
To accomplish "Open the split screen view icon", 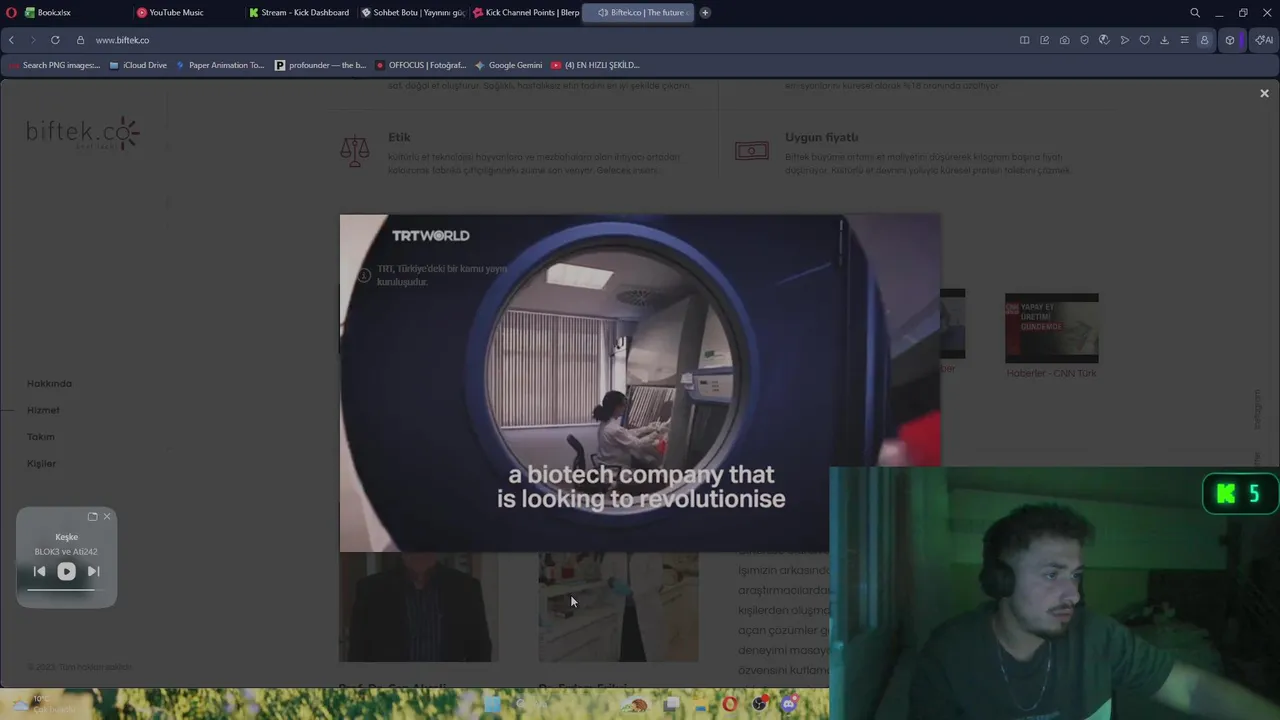I will [1024, 40].
